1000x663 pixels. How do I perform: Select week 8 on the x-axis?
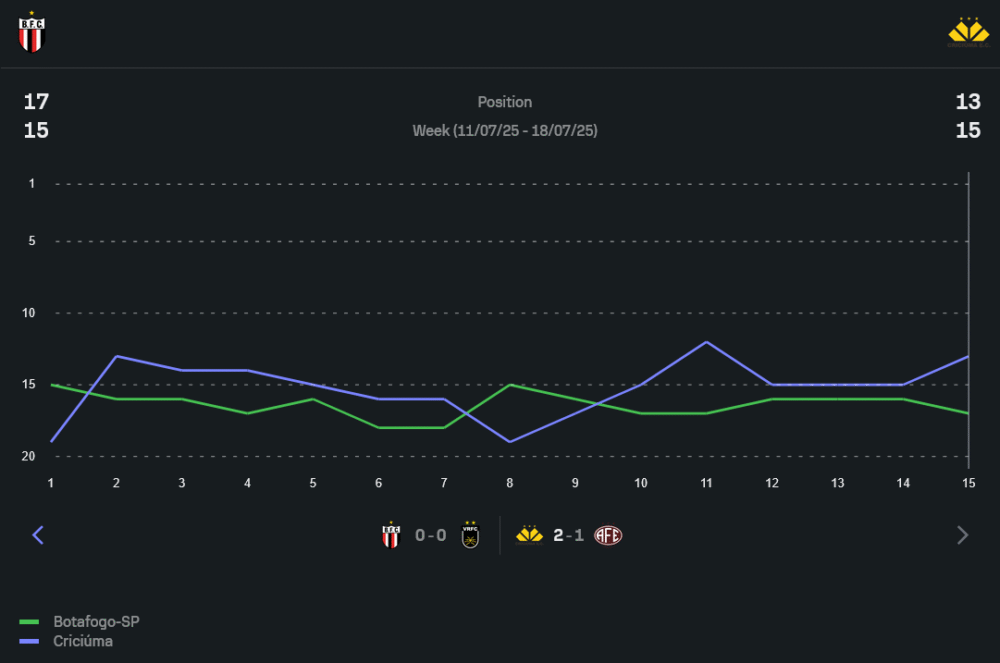point(510,483)
